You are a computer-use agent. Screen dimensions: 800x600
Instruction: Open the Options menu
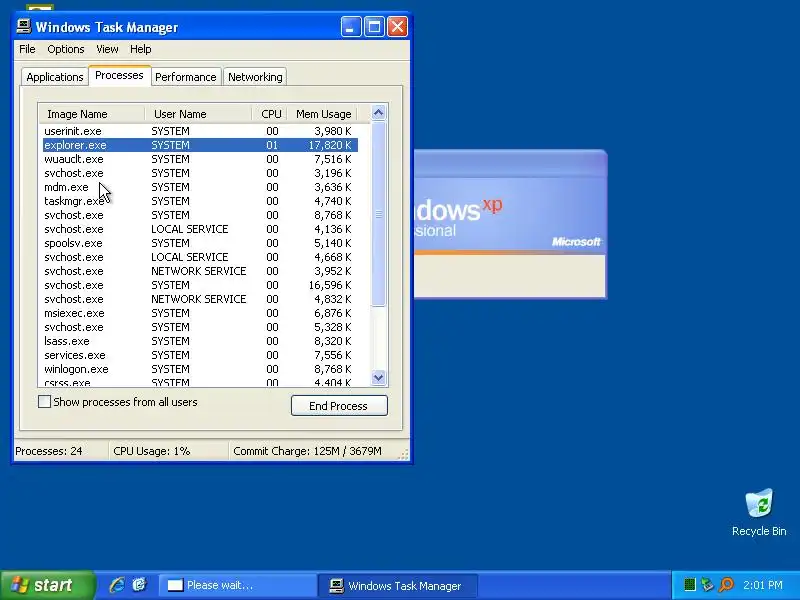point(66,49)
